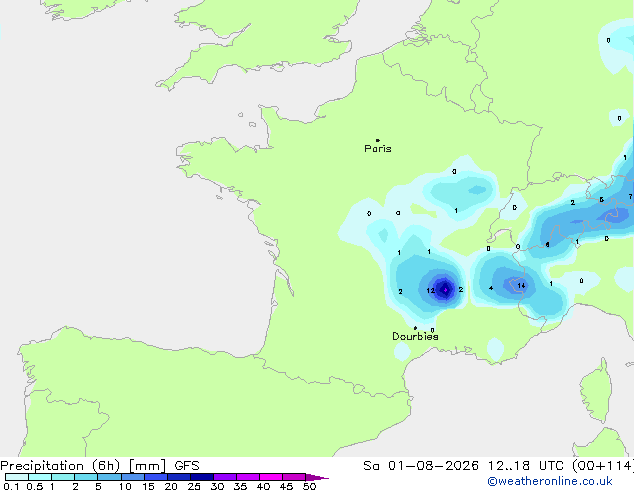Click the above-50 mm legend arrow tip
The image size is (634, 490).
317,477
